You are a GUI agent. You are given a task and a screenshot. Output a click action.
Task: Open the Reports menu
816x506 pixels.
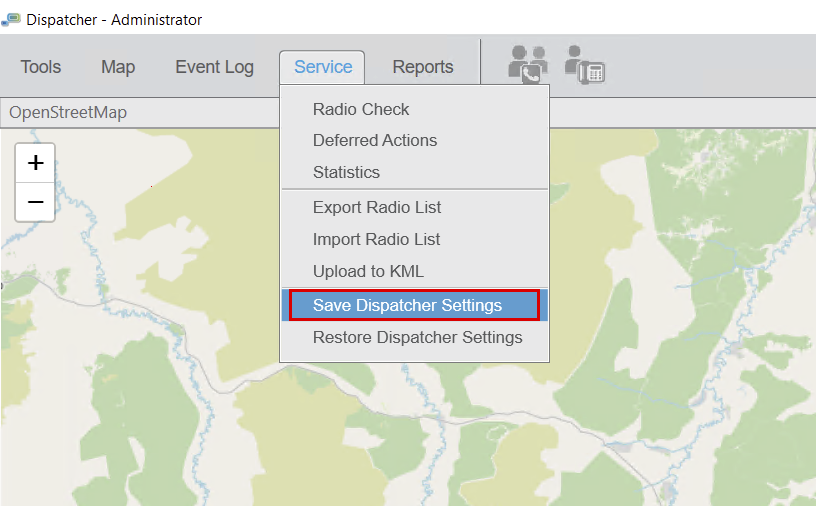423,67
